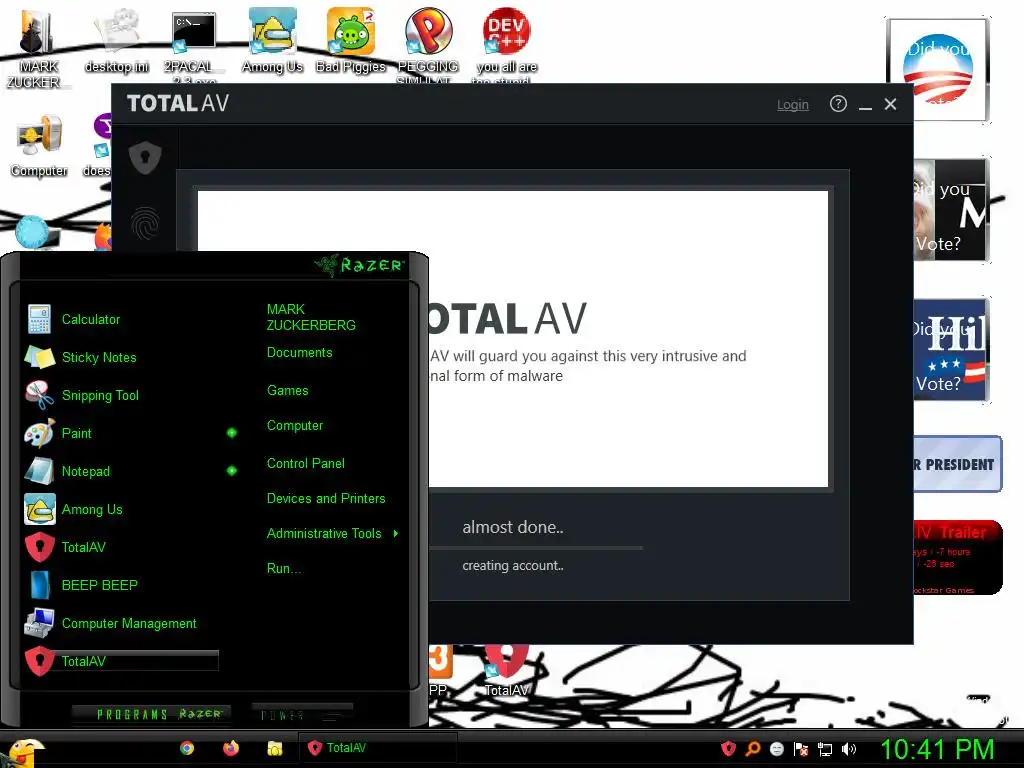
Task: Select MARK ZUCKER desktop icon
Action: tap(37, 47)
